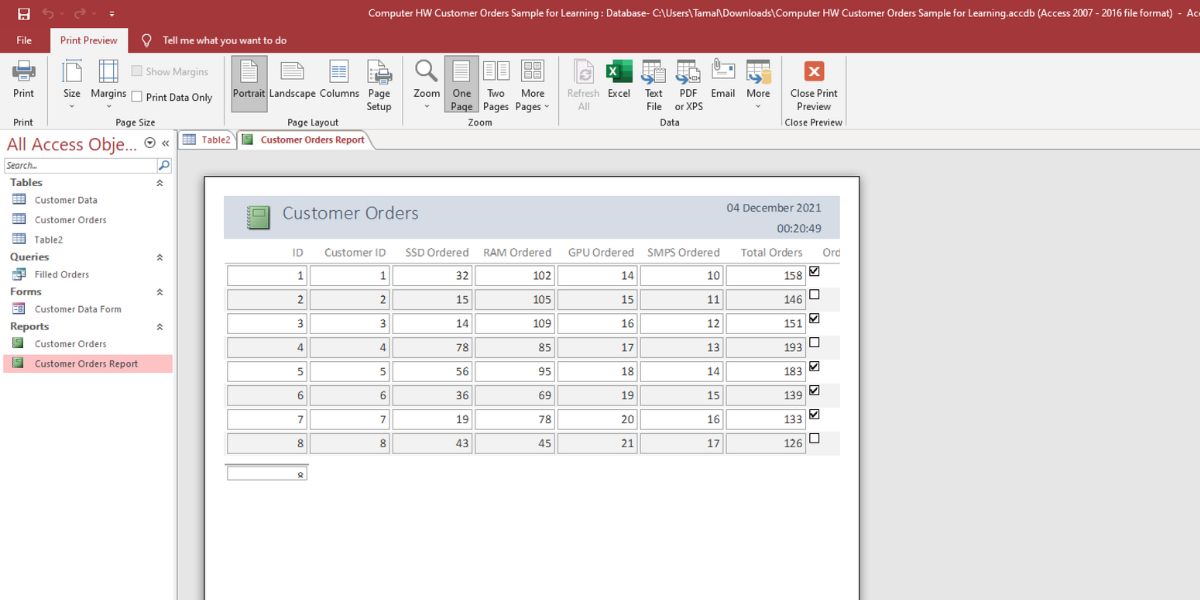Export report to Text File
The image size is (1200, 600).
[653, 84]
